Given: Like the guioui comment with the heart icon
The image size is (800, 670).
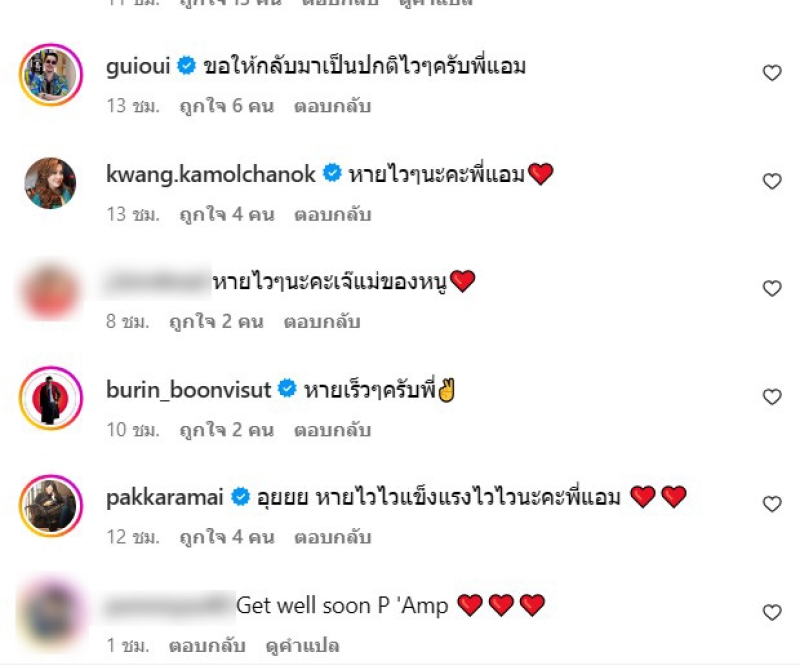Looking at the screenshot, I should pyautogui.click(x=772, y=73).
